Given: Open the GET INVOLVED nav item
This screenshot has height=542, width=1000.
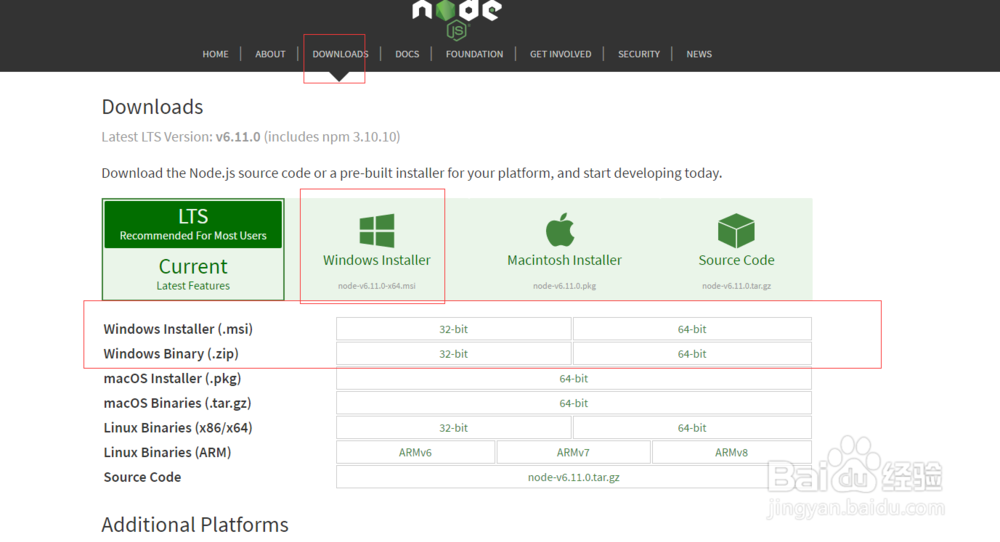Looking at the screenshot, I should tap(561, 54).
